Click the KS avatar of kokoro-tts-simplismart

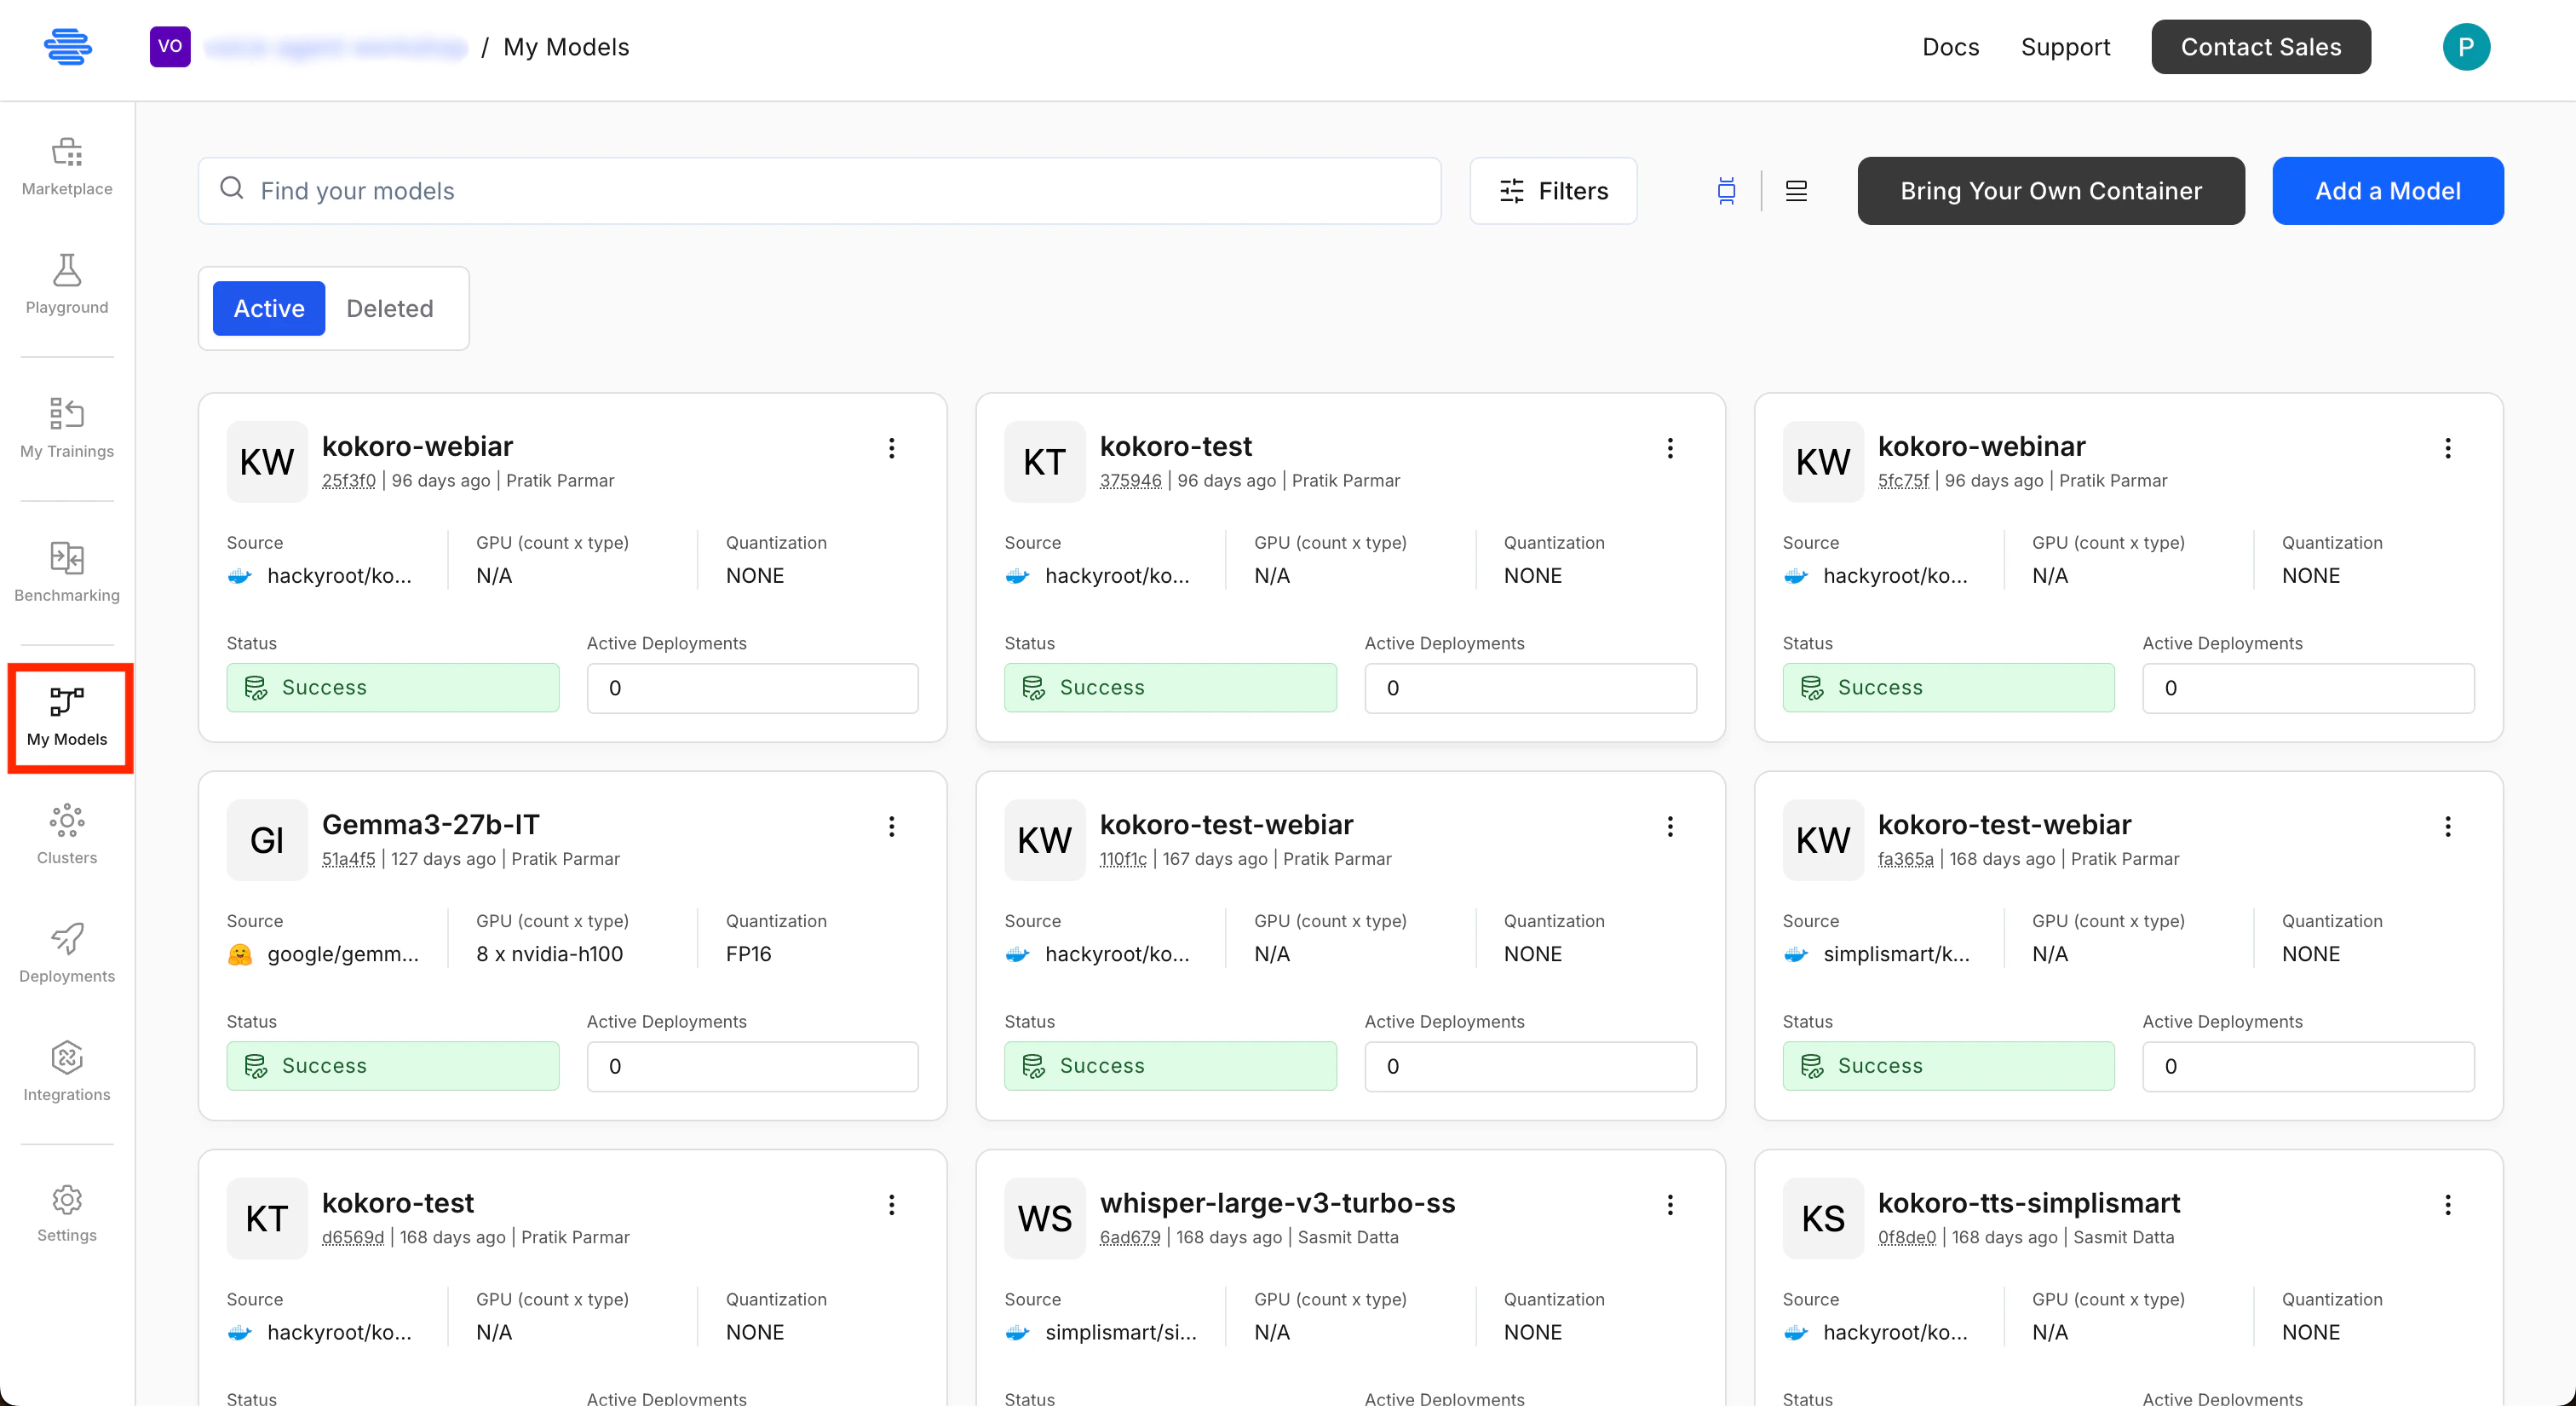1823,1218
